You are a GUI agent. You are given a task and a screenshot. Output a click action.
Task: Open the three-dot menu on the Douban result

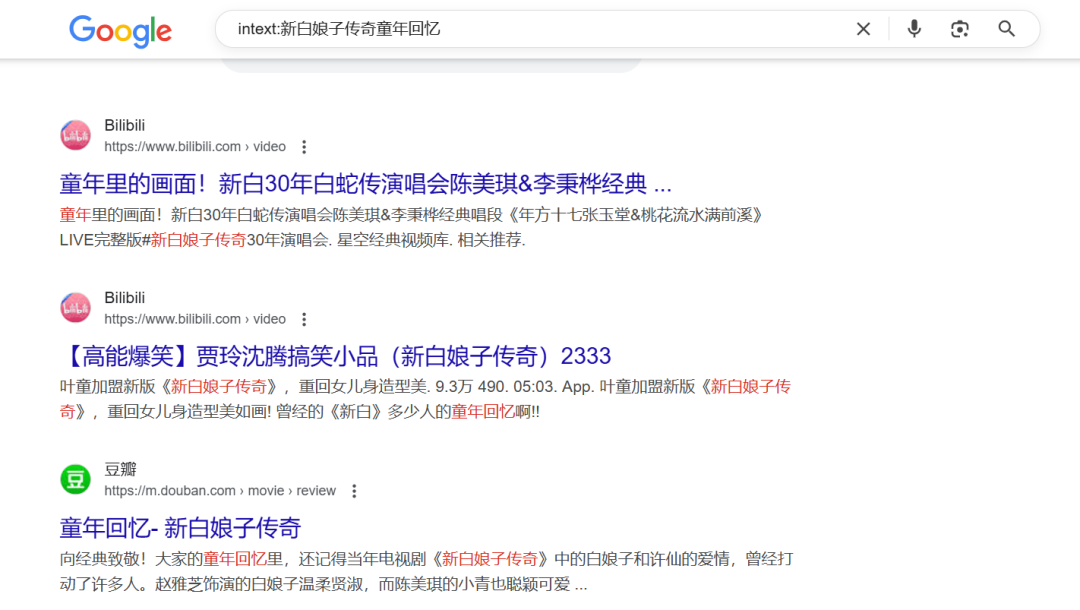[354, 490]
